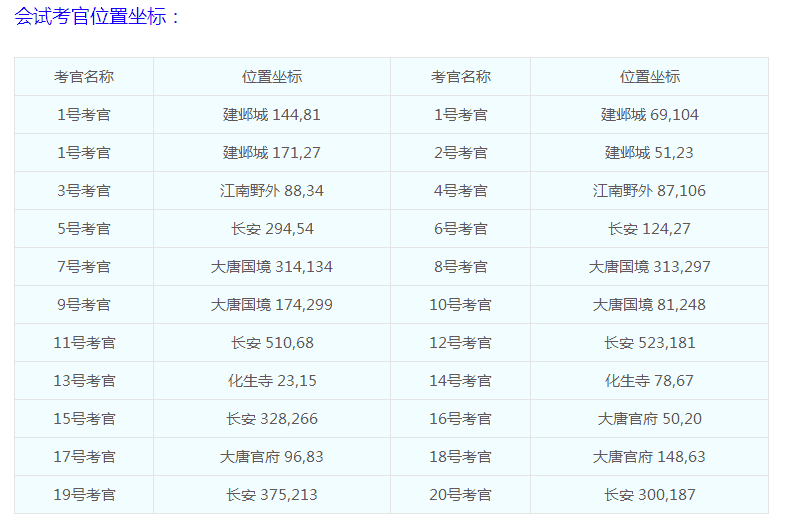Click the blue heading 会试考官位置坐标
The height and width of the screenshot is (520, 791).
coord(98,17)
